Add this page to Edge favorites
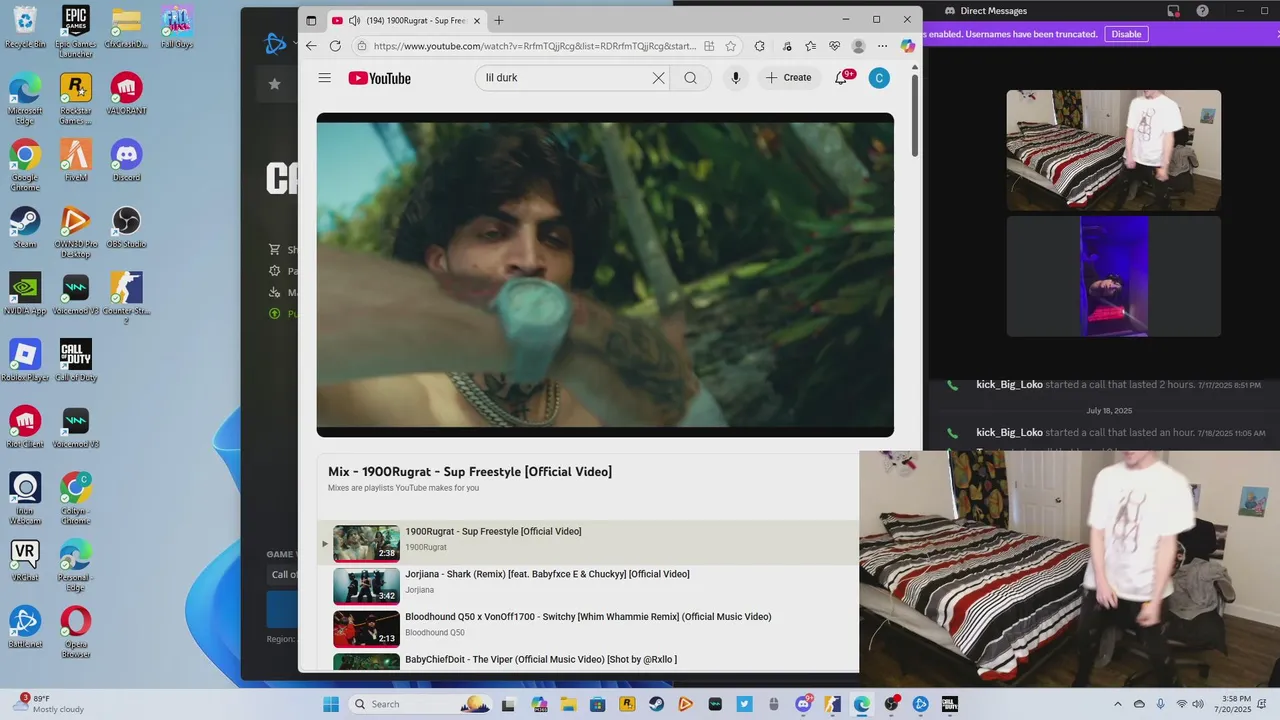Viewport: 1280px width, 720px height. [x=731, y=46]
